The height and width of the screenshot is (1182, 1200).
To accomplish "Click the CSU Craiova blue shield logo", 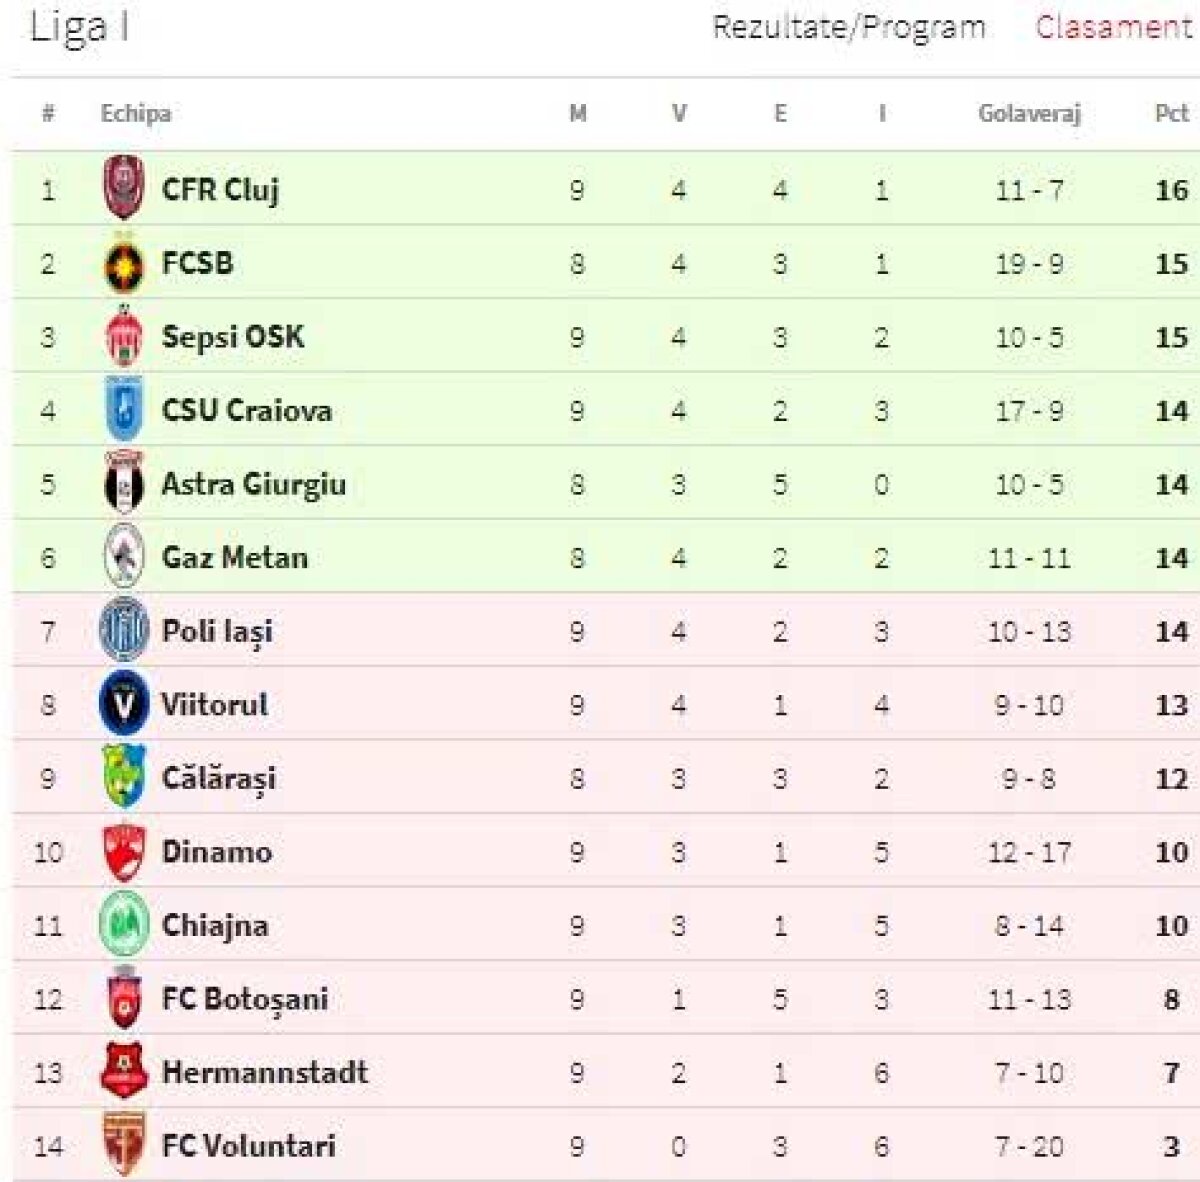I will click(x=124, y=410).
